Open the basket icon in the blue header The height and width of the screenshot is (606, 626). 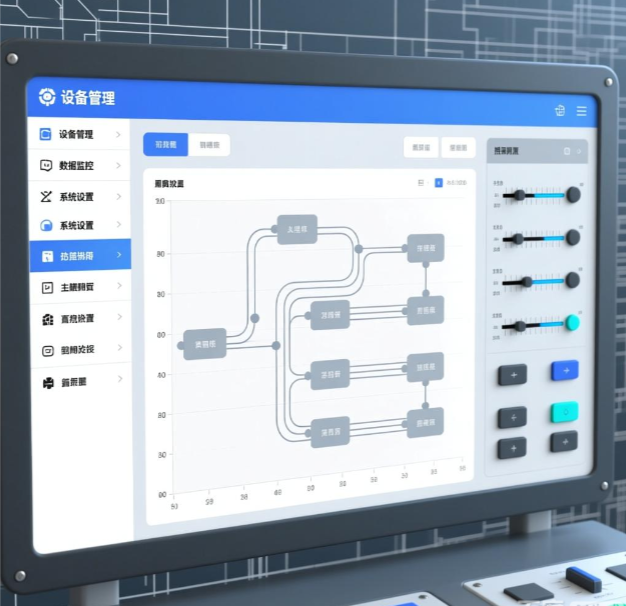tap(560, 110)
